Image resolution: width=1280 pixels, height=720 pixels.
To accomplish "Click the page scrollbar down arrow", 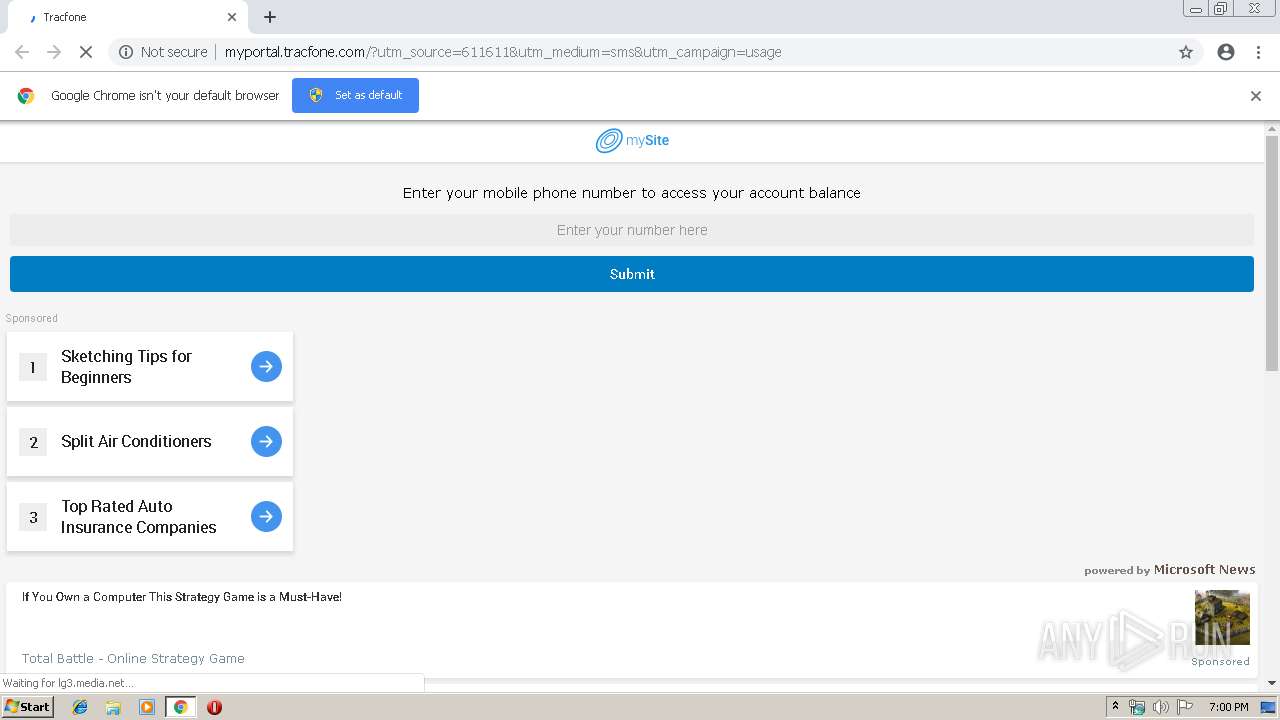I will pos(1272,683).
